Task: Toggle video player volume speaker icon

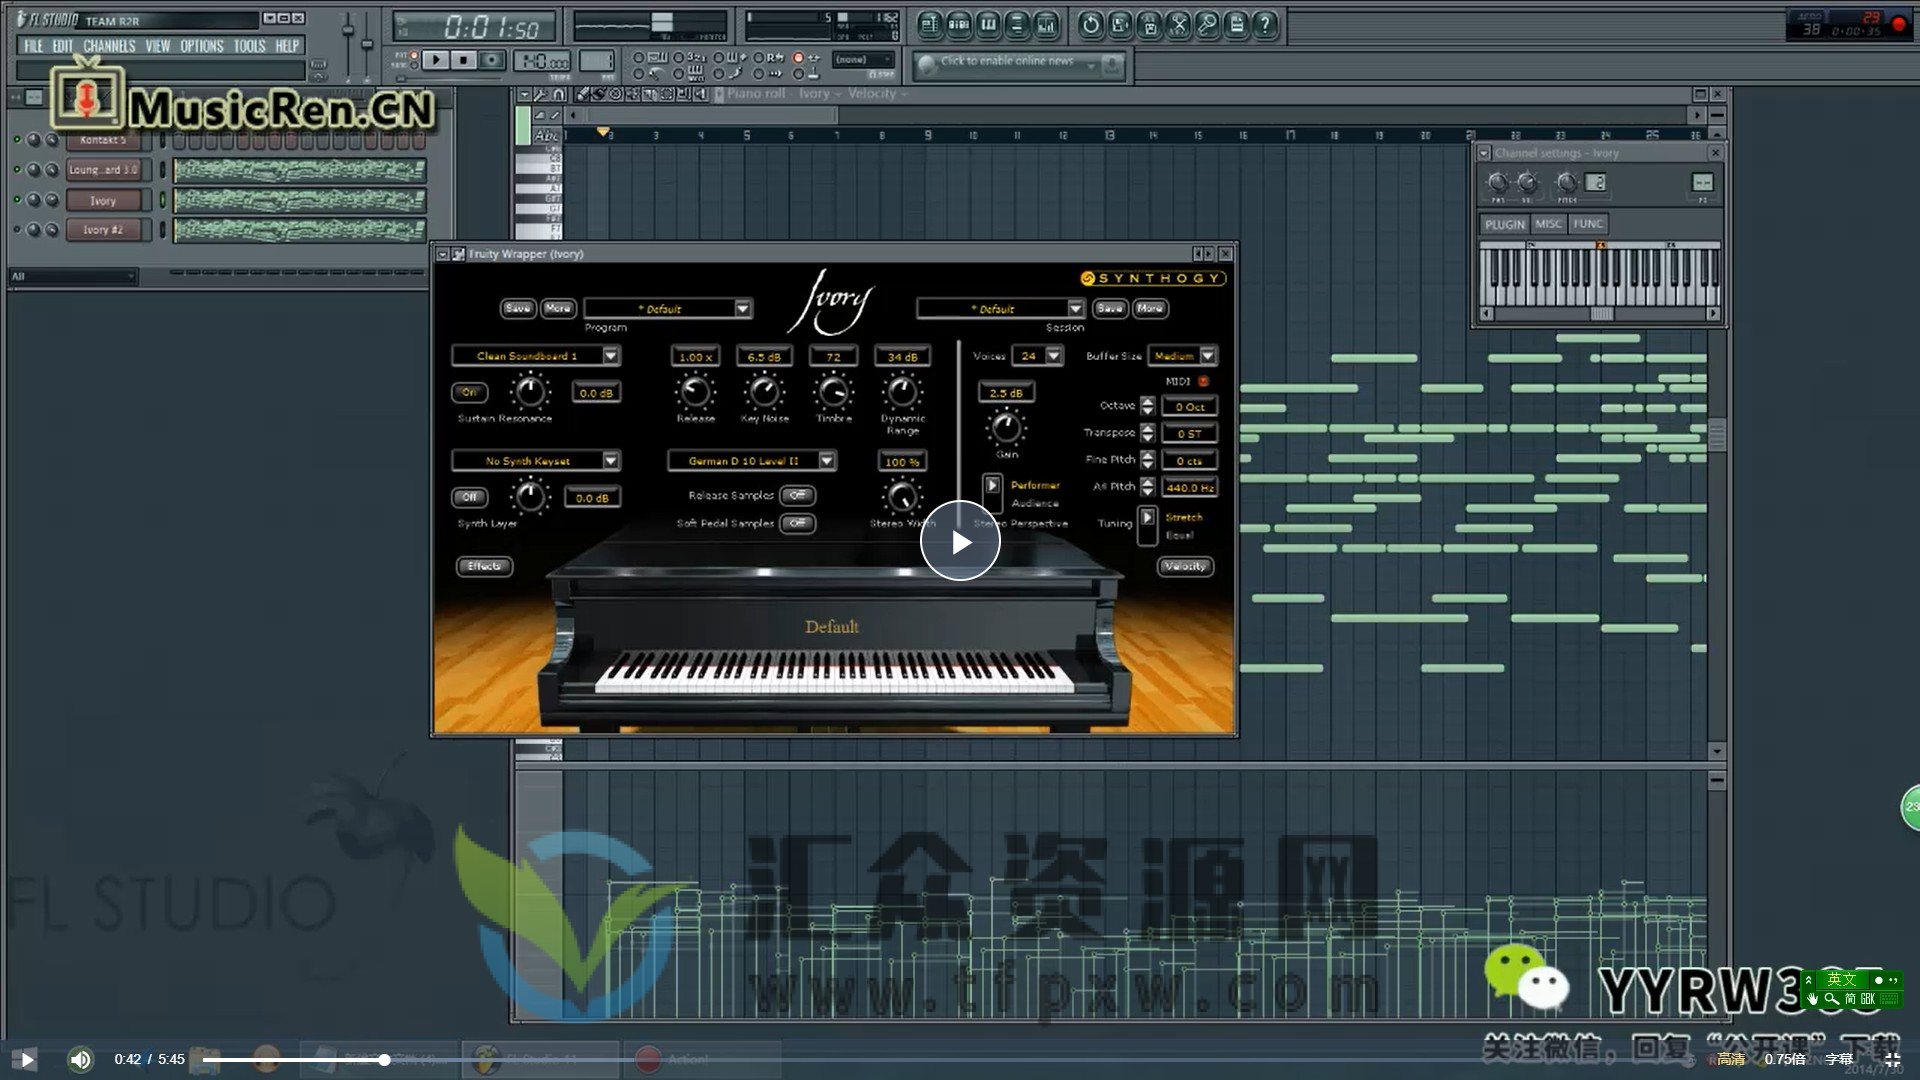Action: tap(80, 1059)
